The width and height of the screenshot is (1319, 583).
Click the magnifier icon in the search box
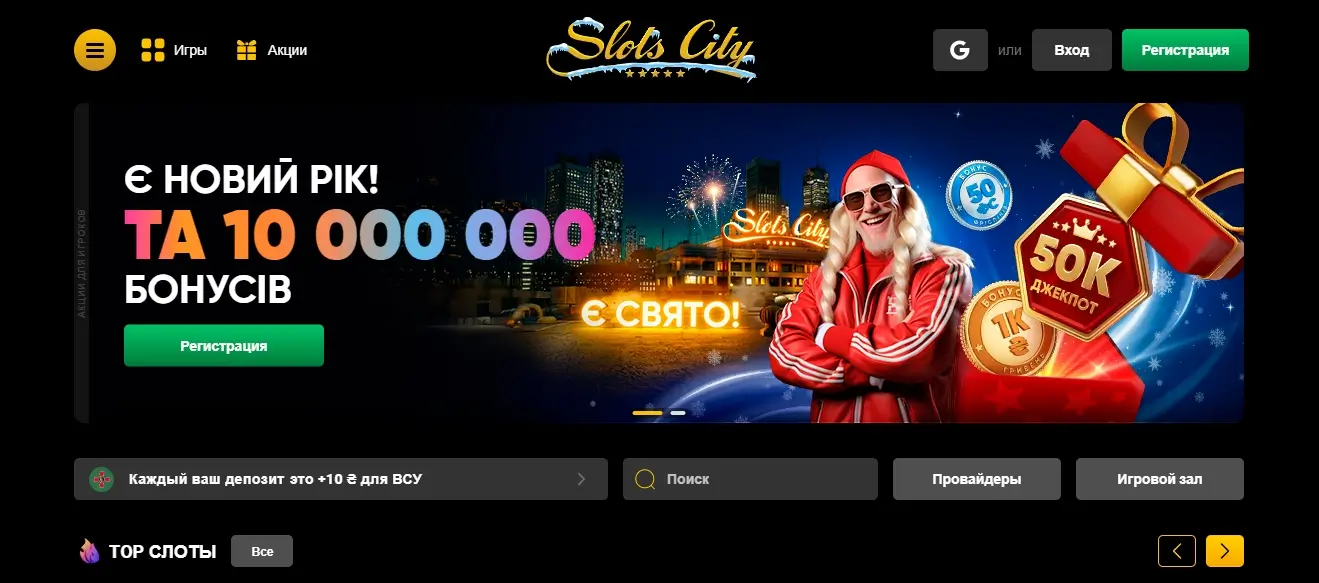pos(645,479)
